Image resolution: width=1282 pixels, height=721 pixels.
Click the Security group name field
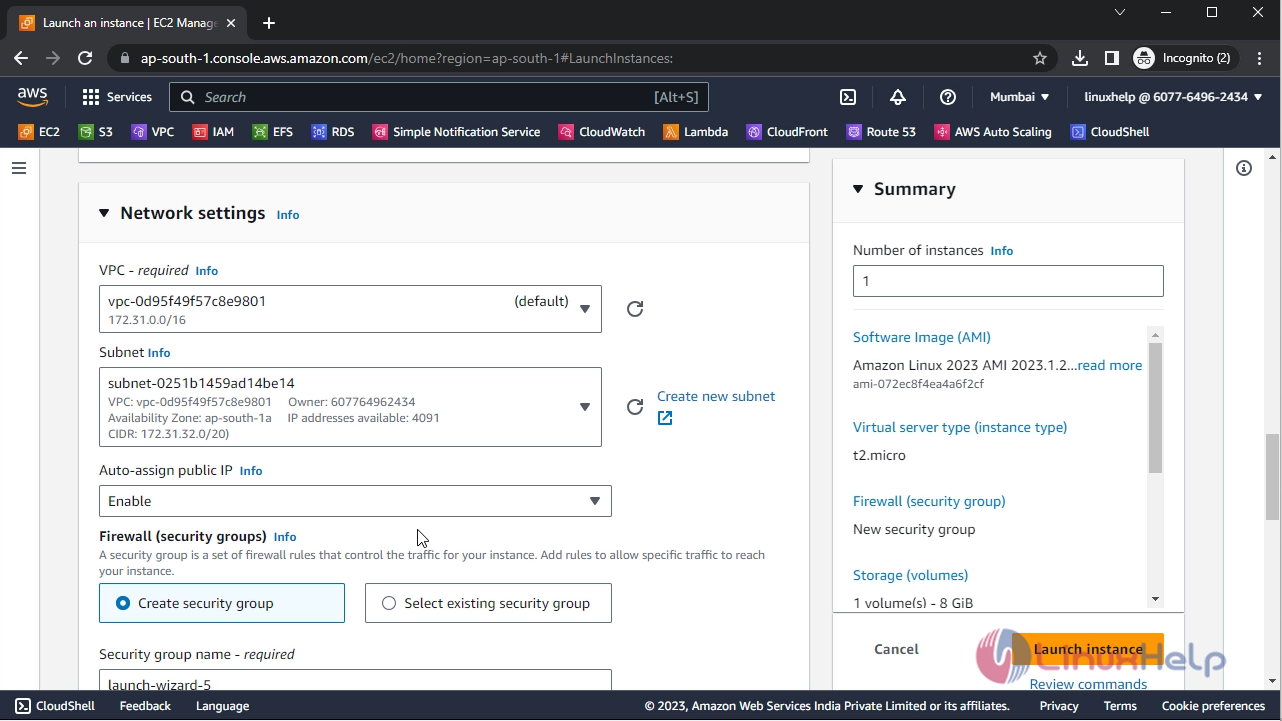point(355,681)
